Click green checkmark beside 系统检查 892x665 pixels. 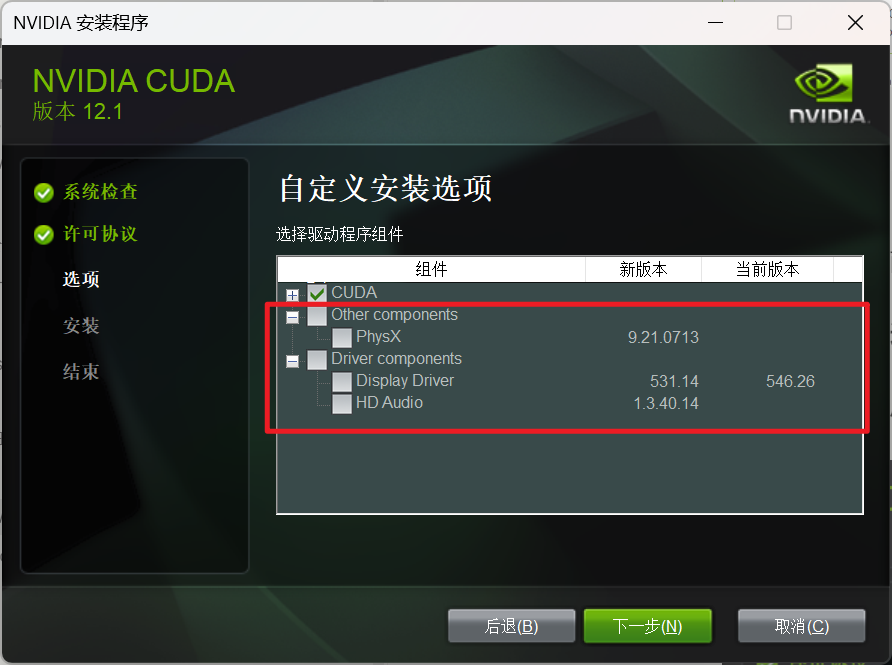44,193
